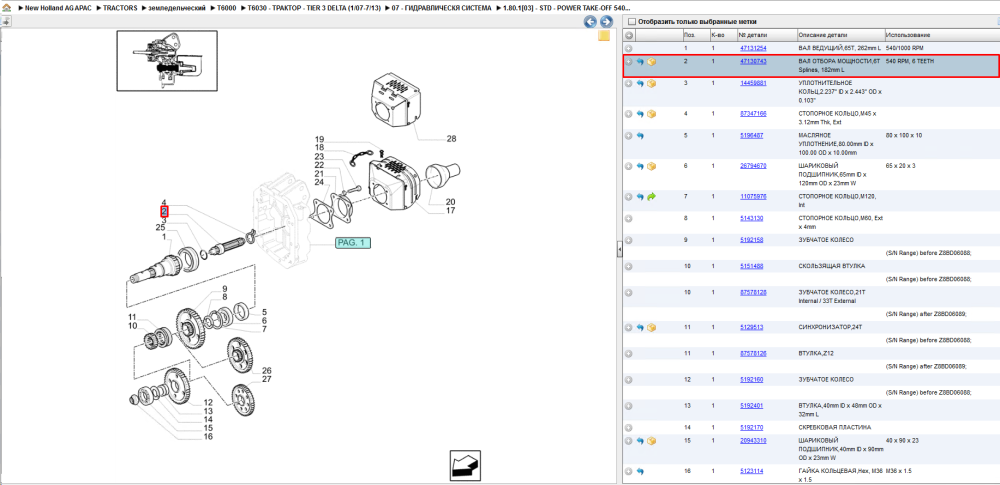This screenshot has width=1000, height=485.
Task: Click the blue back navigation arrow
Action: [x=591, y=22]
